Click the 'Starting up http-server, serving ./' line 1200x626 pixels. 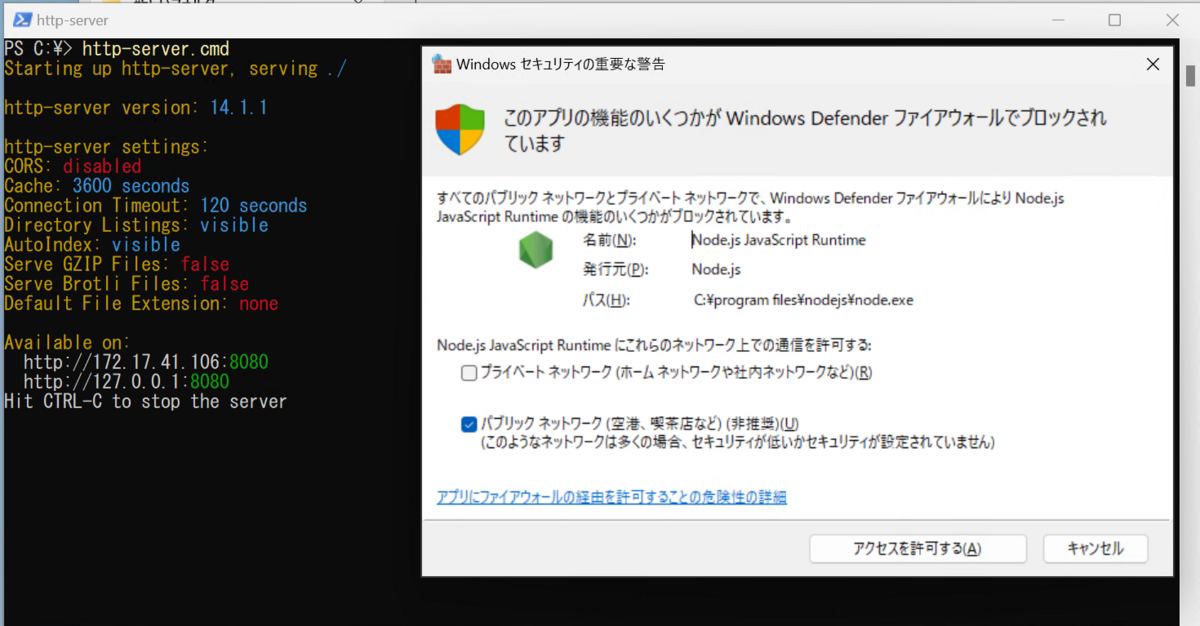tap(175, 69)
